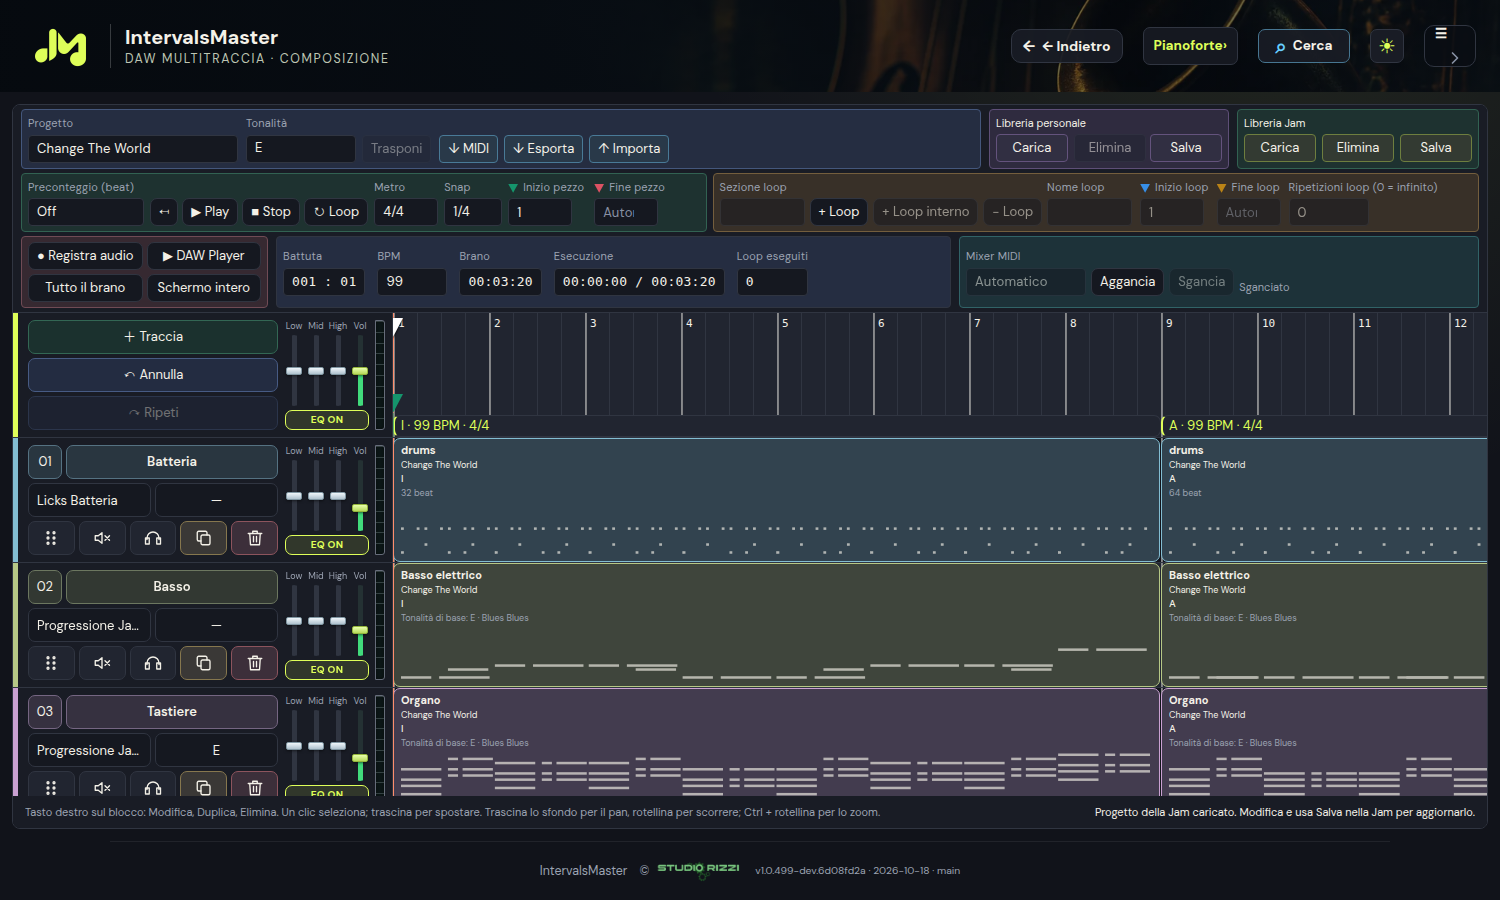Delete the Basso track with trash icon
1500x900 pixels.
tap(255, 663)
